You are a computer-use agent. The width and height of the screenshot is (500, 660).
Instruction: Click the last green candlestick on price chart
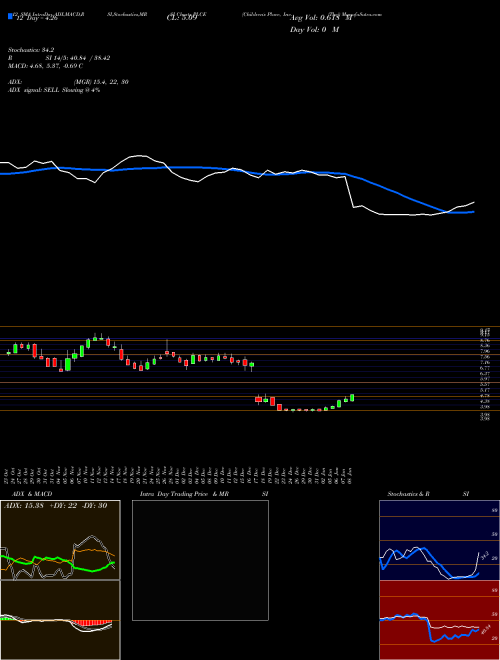pos(352,398)
